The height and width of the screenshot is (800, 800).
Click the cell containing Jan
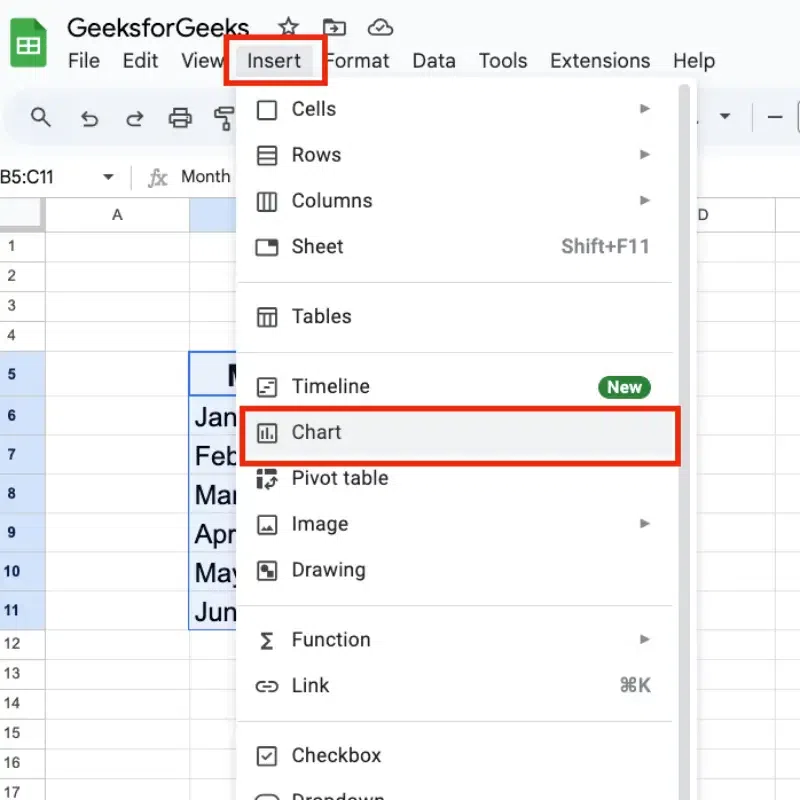point(213,417)
